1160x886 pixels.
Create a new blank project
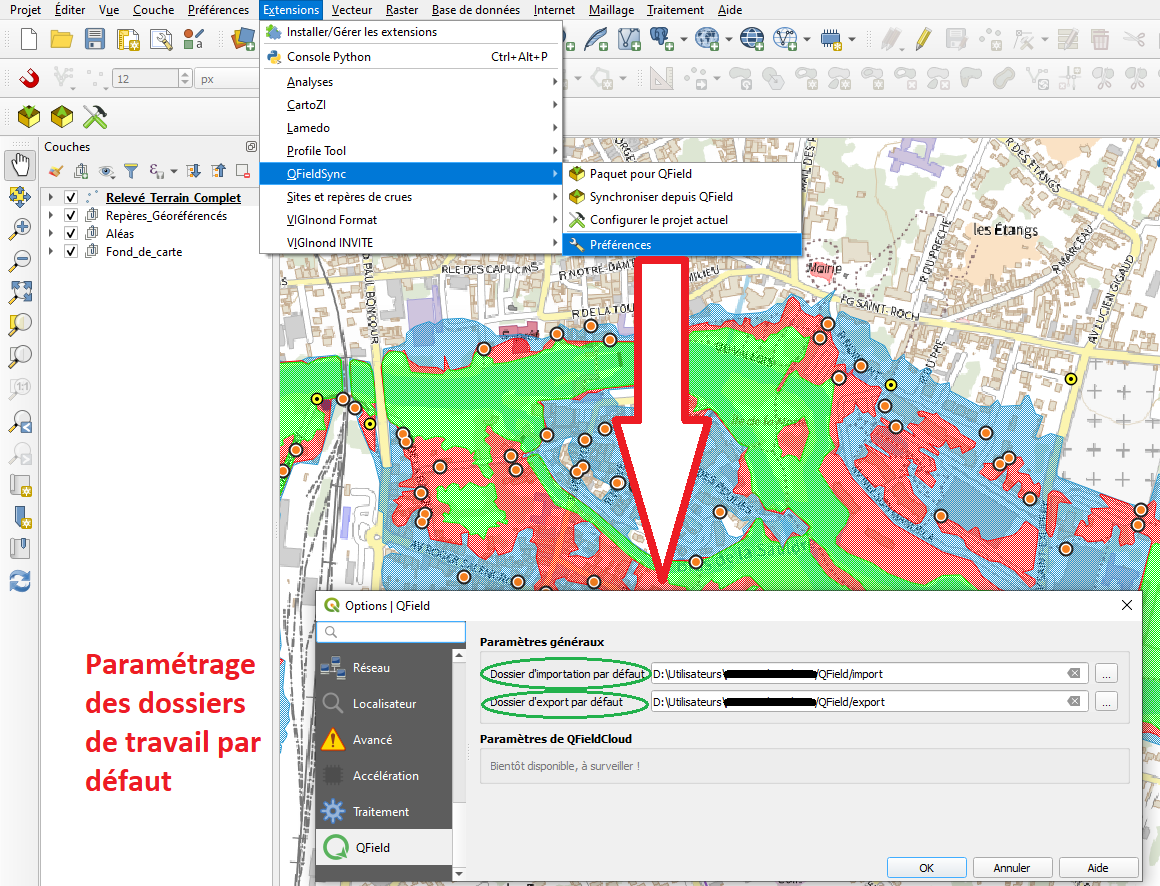[x=29, y=38]
